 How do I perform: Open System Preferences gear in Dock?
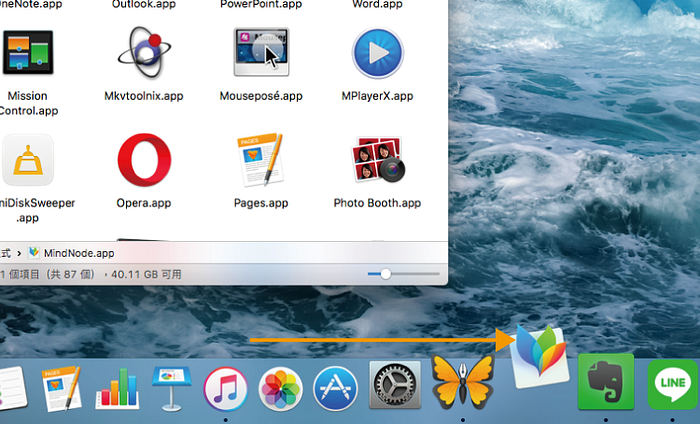point(395,385)
